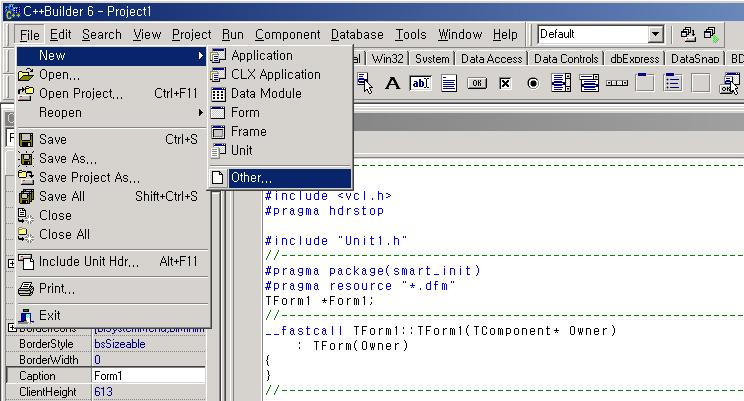Choose Form in the New submenu
The width and height of the screenshot is (744, 401).
pos(280,112)
